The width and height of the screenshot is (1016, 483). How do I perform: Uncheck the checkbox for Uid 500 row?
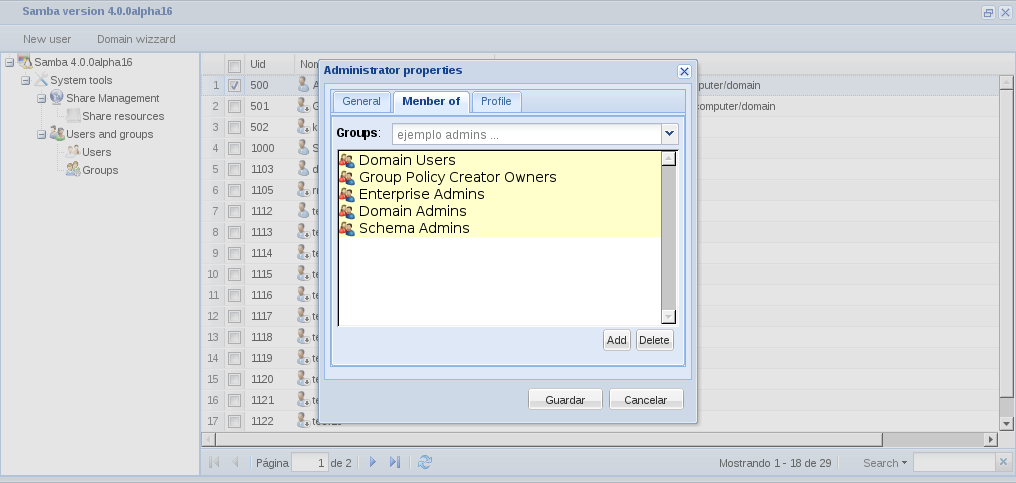point(234,86)
